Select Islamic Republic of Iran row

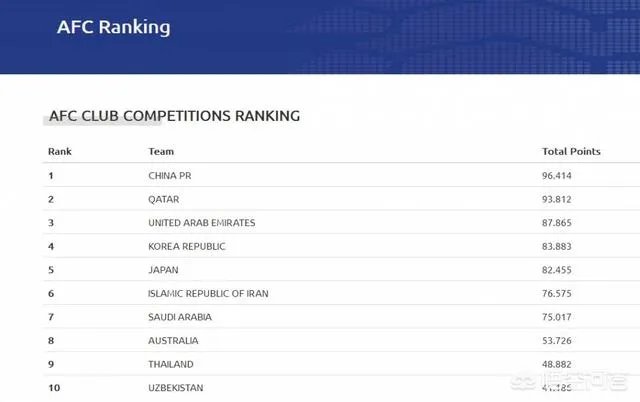coord(208,293)
